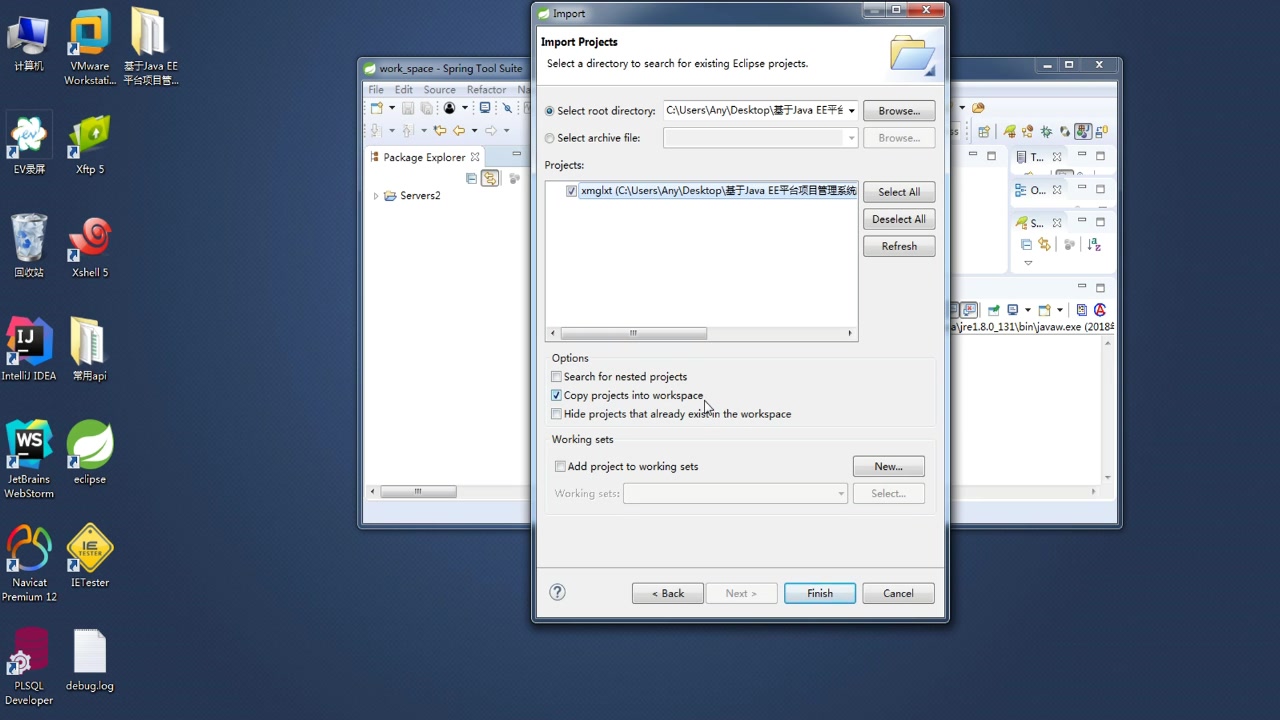This screenshot has height=720, width=1280.
Task: Open dropdown next to the person icon
Action: coord(465,107)
